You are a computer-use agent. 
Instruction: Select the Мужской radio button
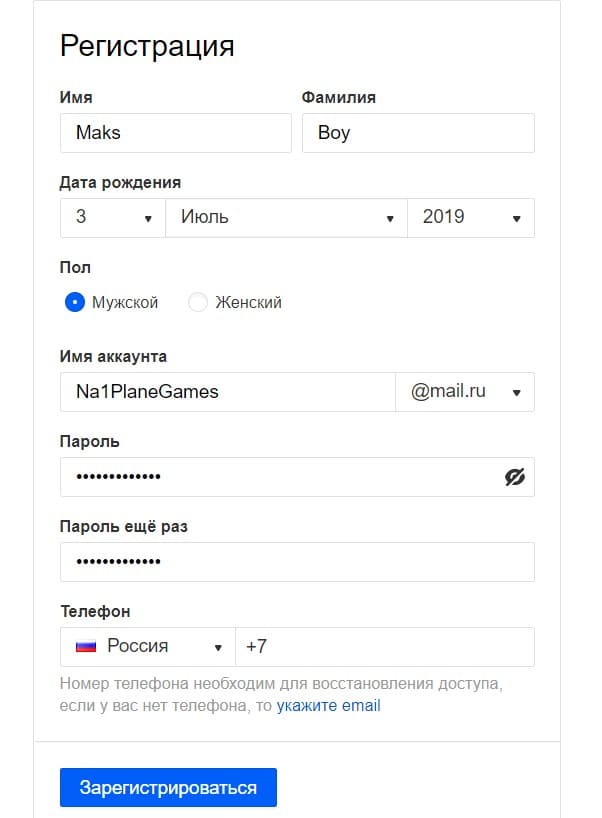[75, 302]
